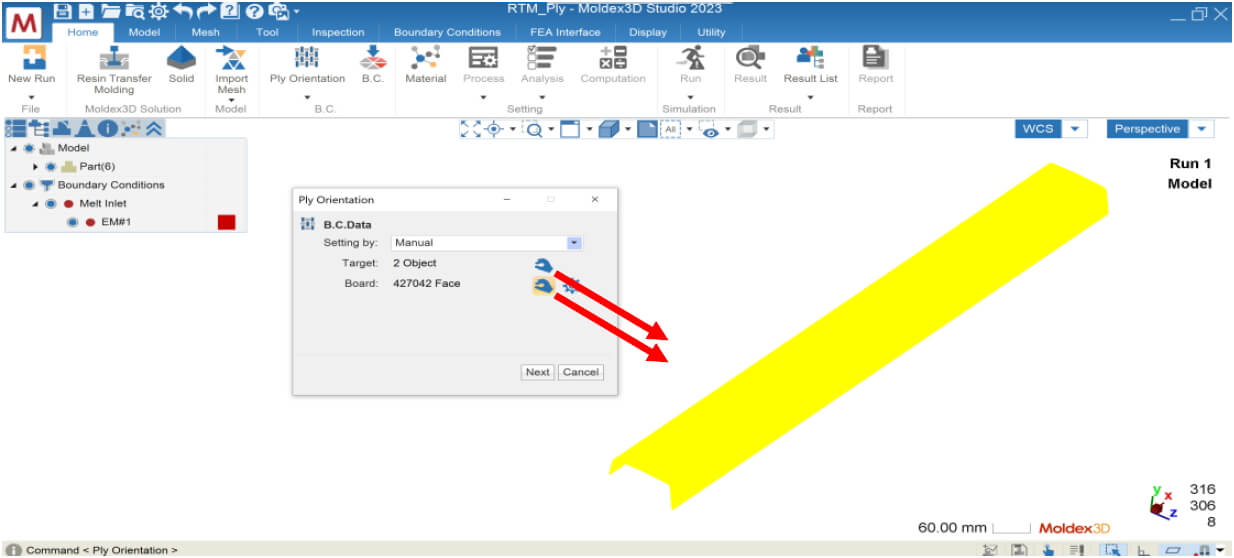
Task: Open the Perspective view dropdown arrow
Action: [x=1201, y=129]
